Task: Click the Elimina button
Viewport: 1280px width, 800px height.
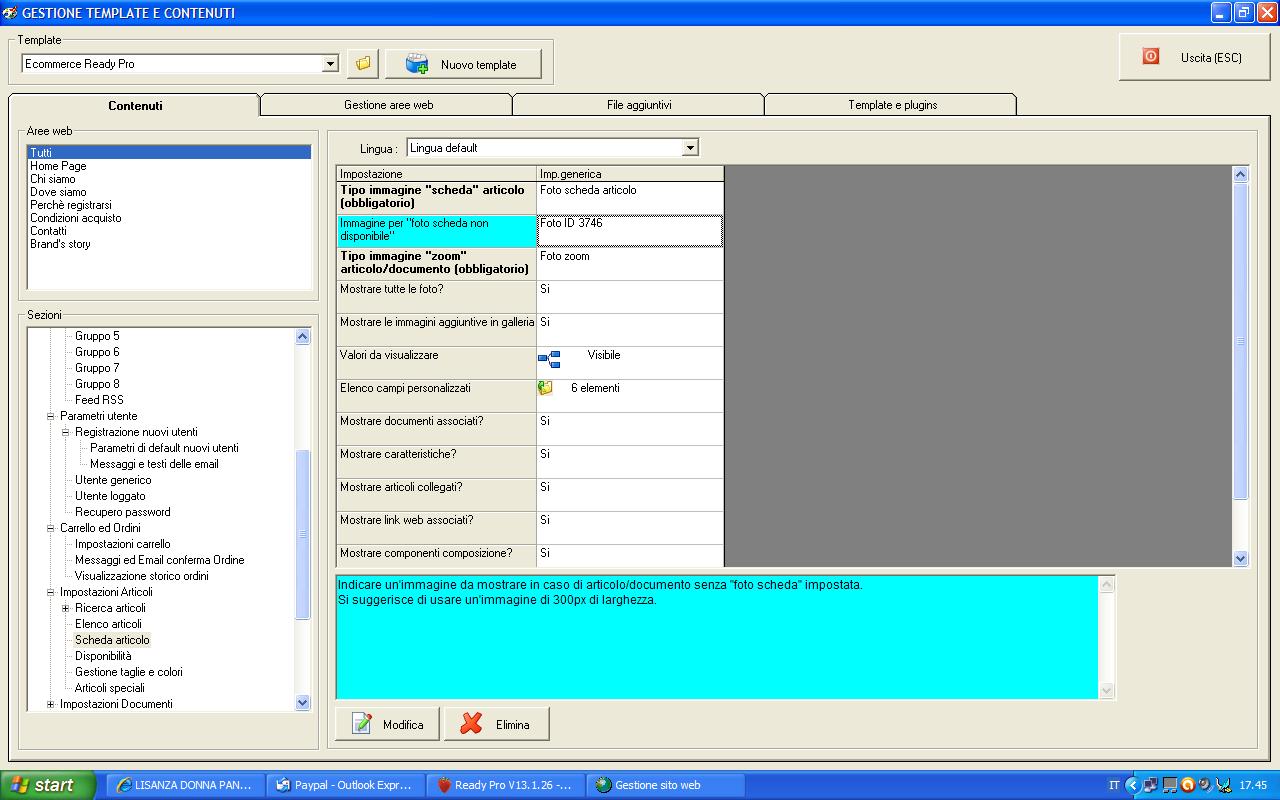Action: click(x=497, y=724)
